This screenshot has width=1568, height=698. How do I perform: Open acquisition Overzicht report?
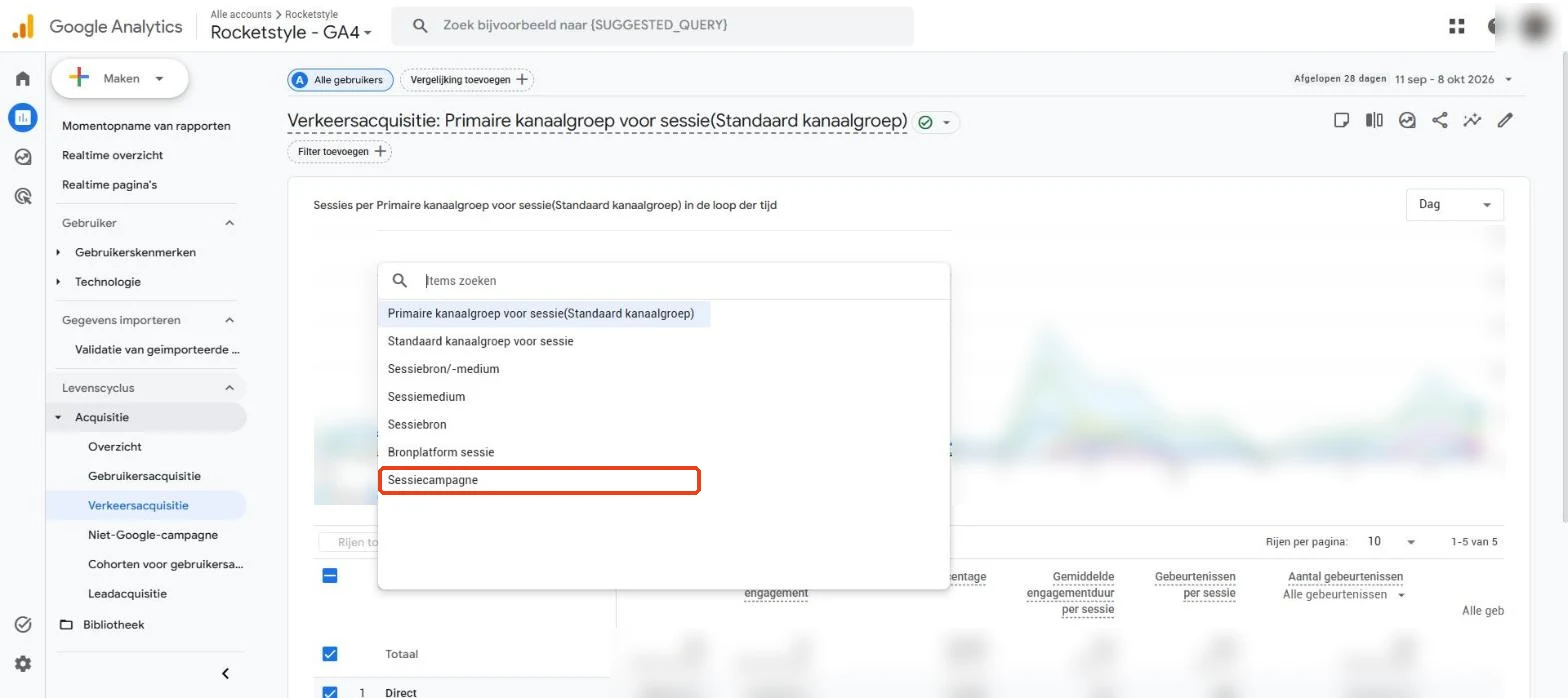click(115, 447)
